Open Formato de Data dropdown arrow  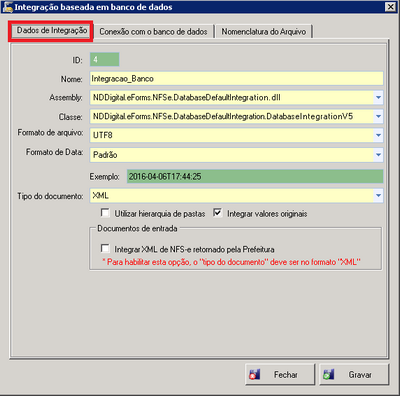point(378,155)
